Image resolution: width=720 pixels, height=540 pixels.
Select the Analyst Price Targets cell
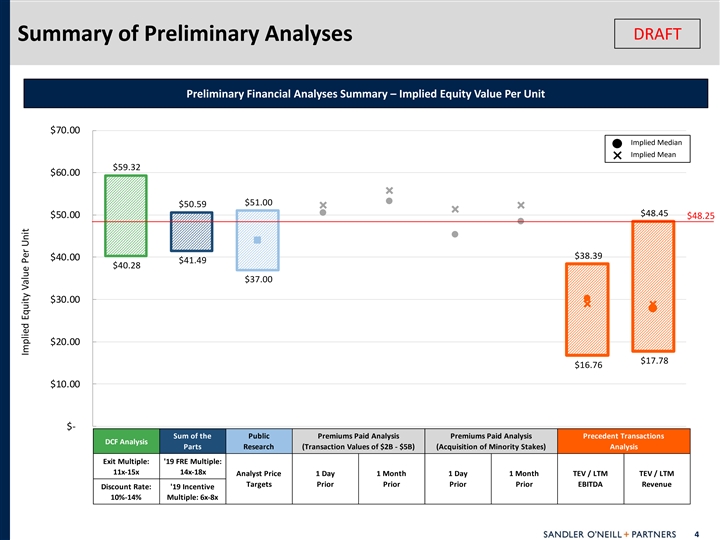[257, 479]
